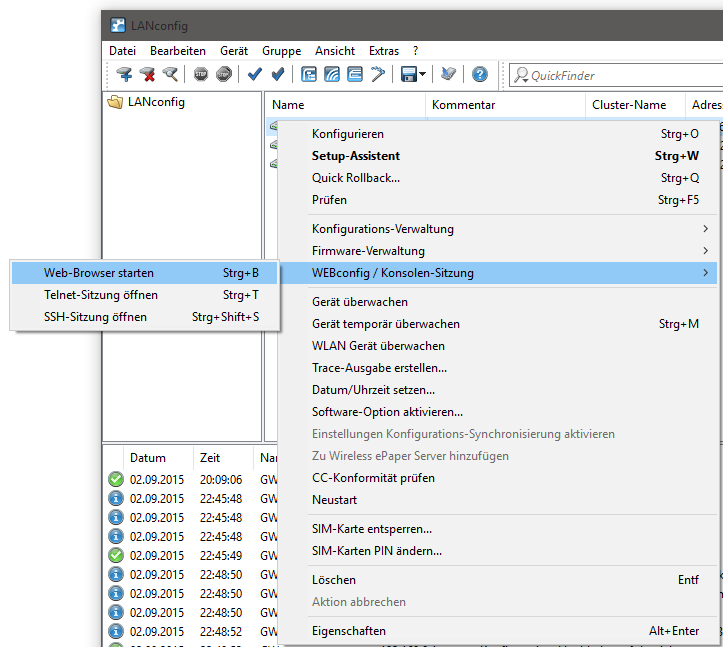Select Web-Browser starten from the submenu
The width and height of the screenshot is (723, 648).
coord(99,273)
